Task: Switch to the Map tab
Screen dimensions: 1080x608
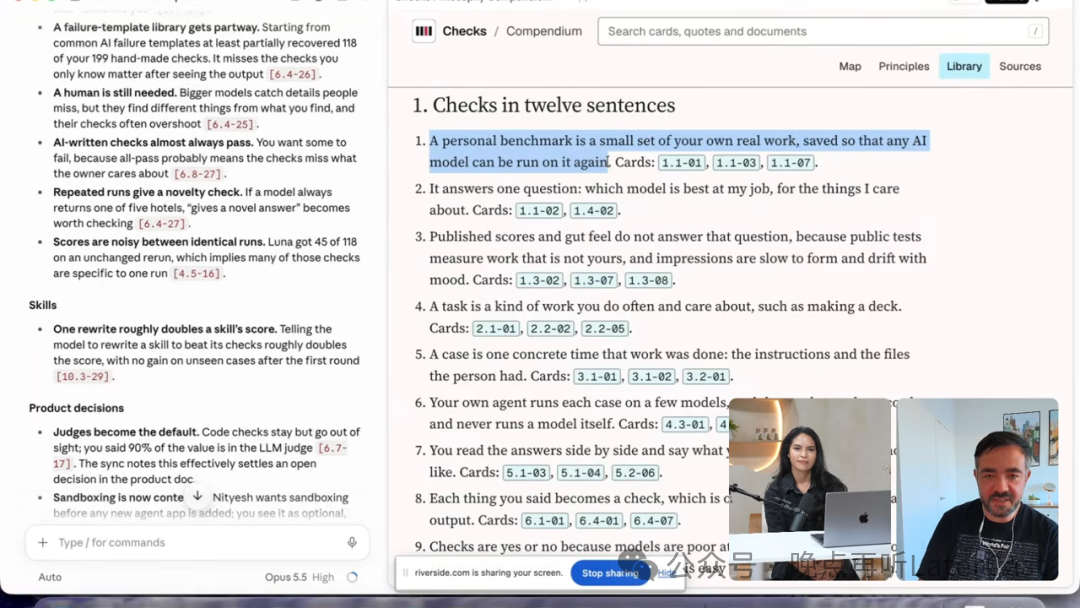Action: coord(850,66)
